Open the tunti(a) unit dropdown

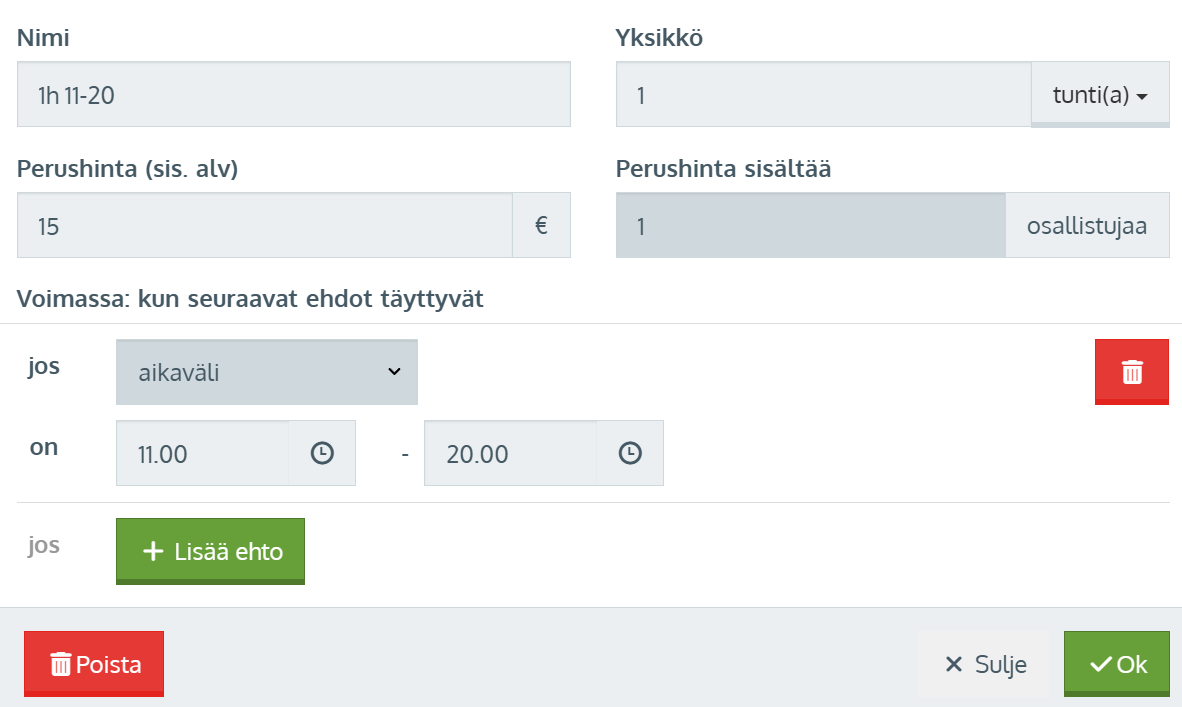[1099, 95]
